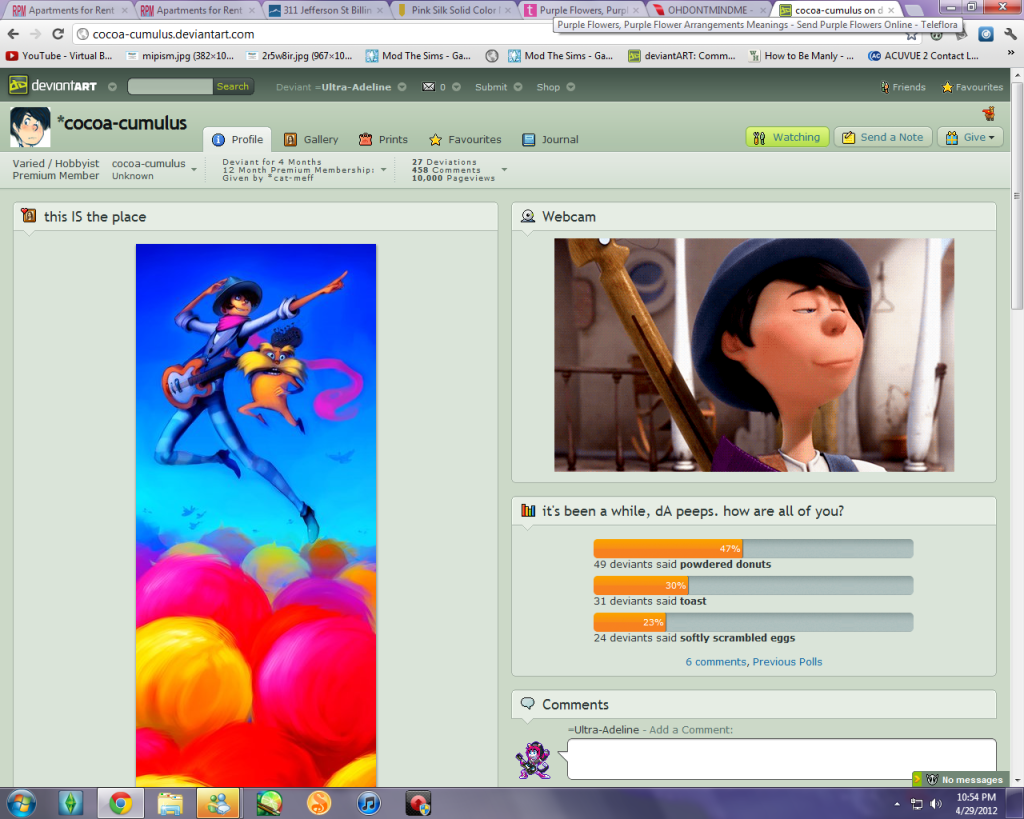Click the browser back arrow

click(13, 34)
